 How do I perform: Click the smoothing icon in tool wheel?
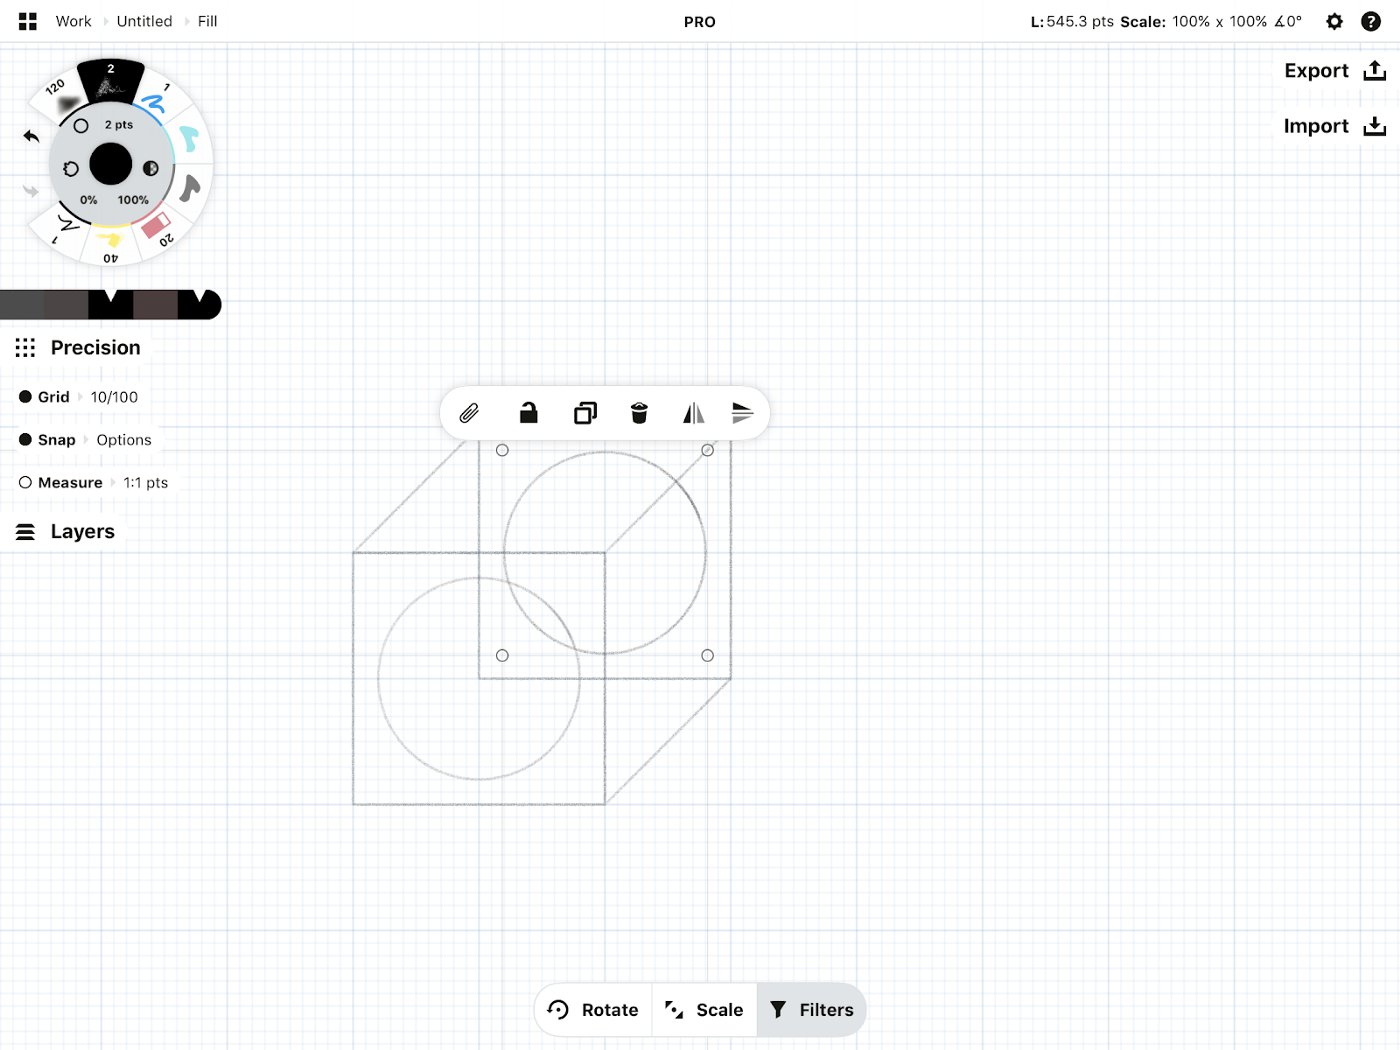[x=71, y=169]
